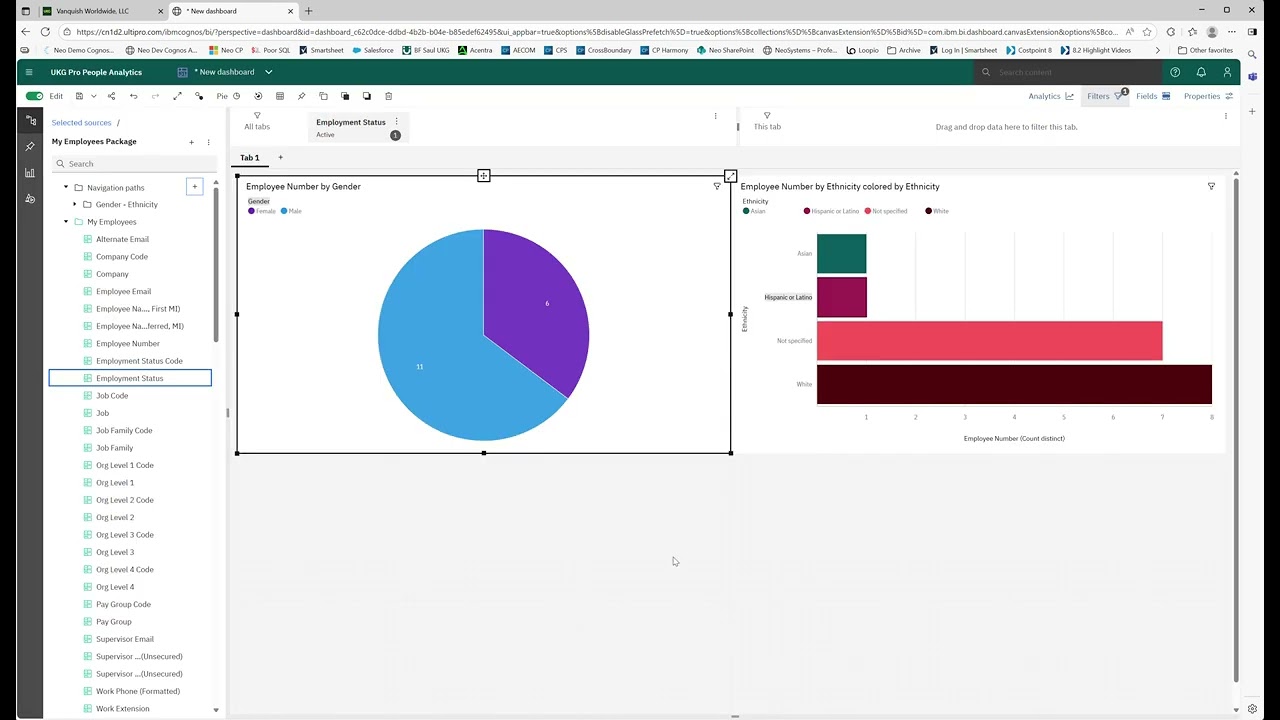1280x720 pixels.
Task: Toggle the Filters panel
Action: (1105, 96)
